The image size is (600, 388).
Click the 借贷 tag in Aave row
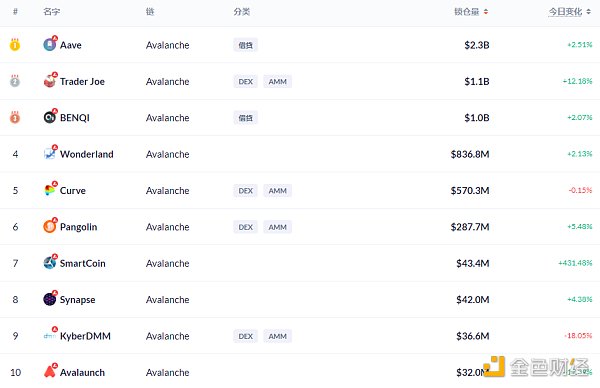[245, 45]
